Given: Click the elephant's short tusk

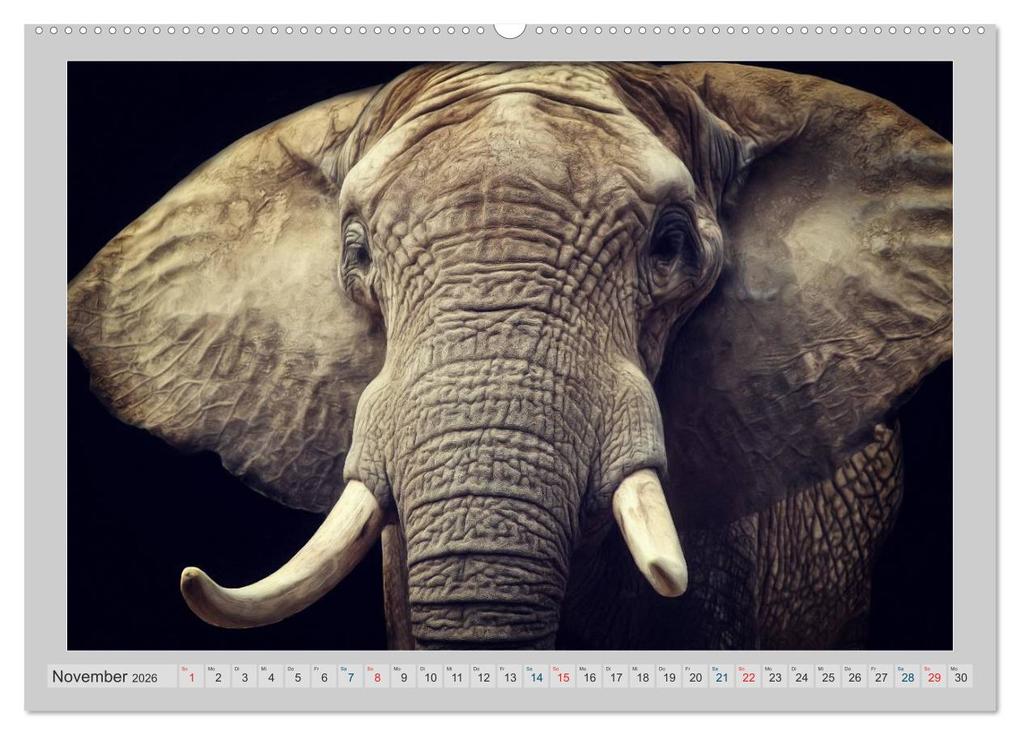Looking at the screenshot, I should (x=650, y=530).
